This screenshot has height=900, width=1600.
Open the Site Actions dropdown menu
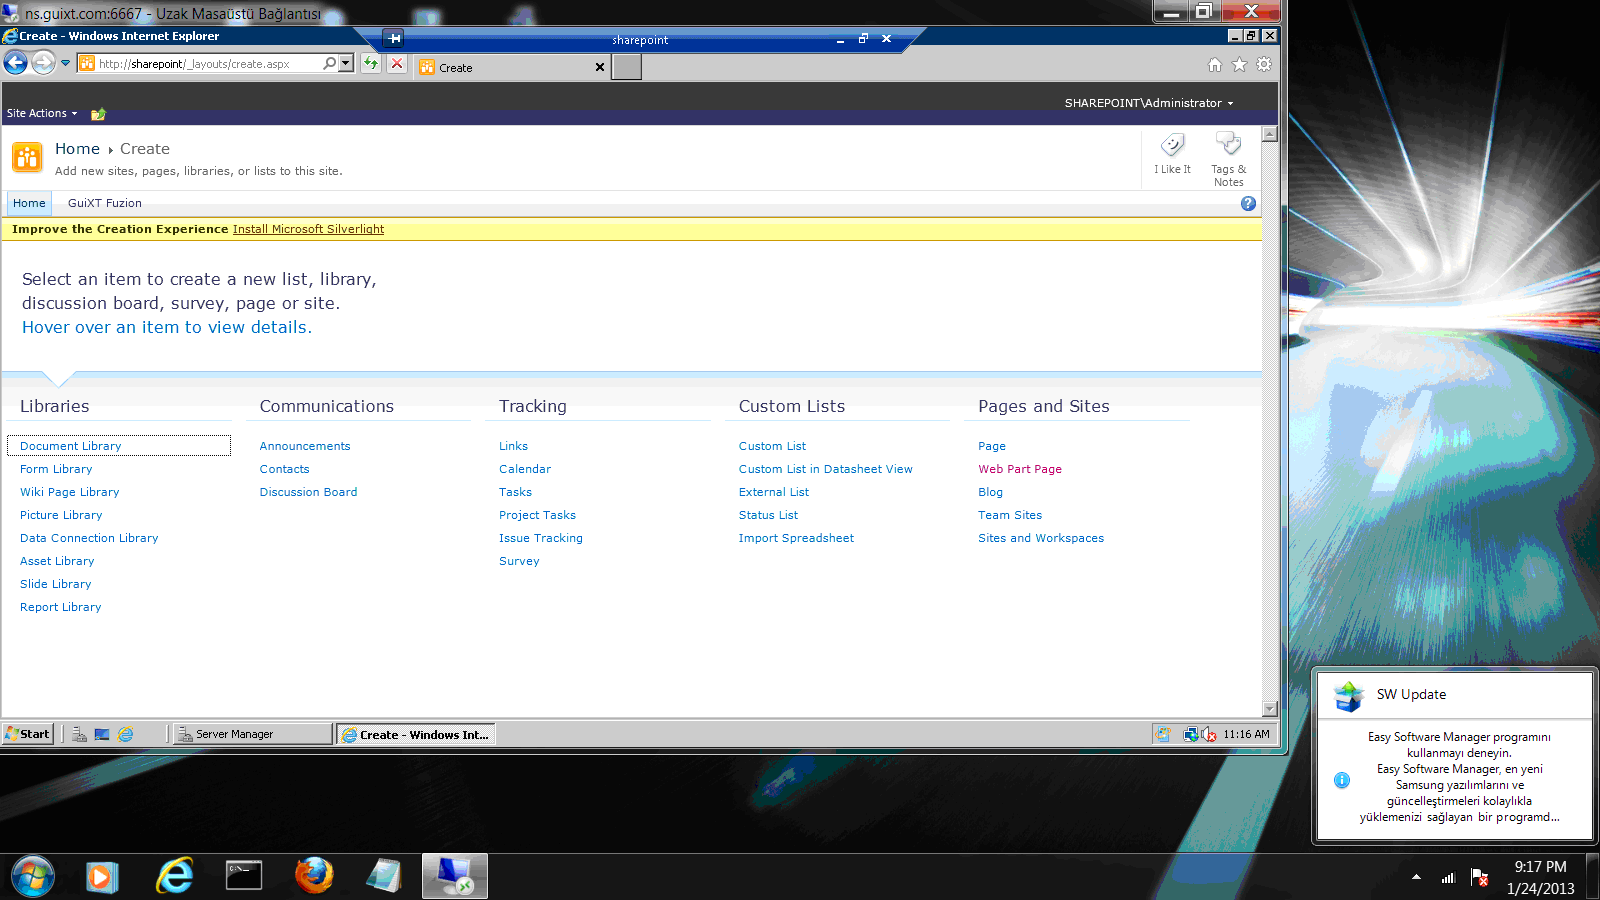[42, 114]
